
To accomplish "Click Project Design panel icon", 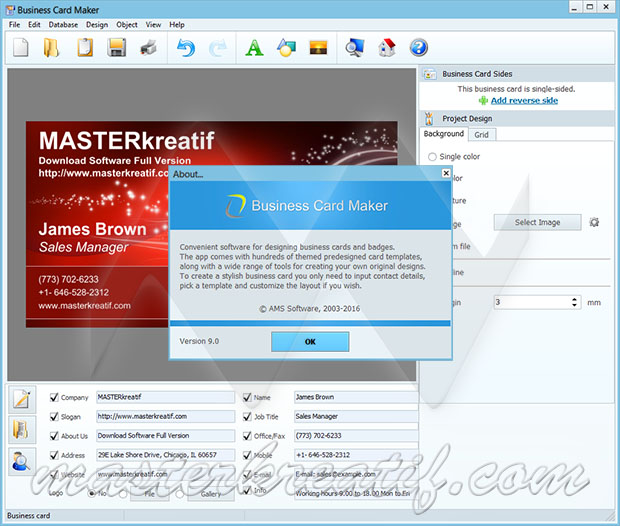I will click(x=429, y=118).
